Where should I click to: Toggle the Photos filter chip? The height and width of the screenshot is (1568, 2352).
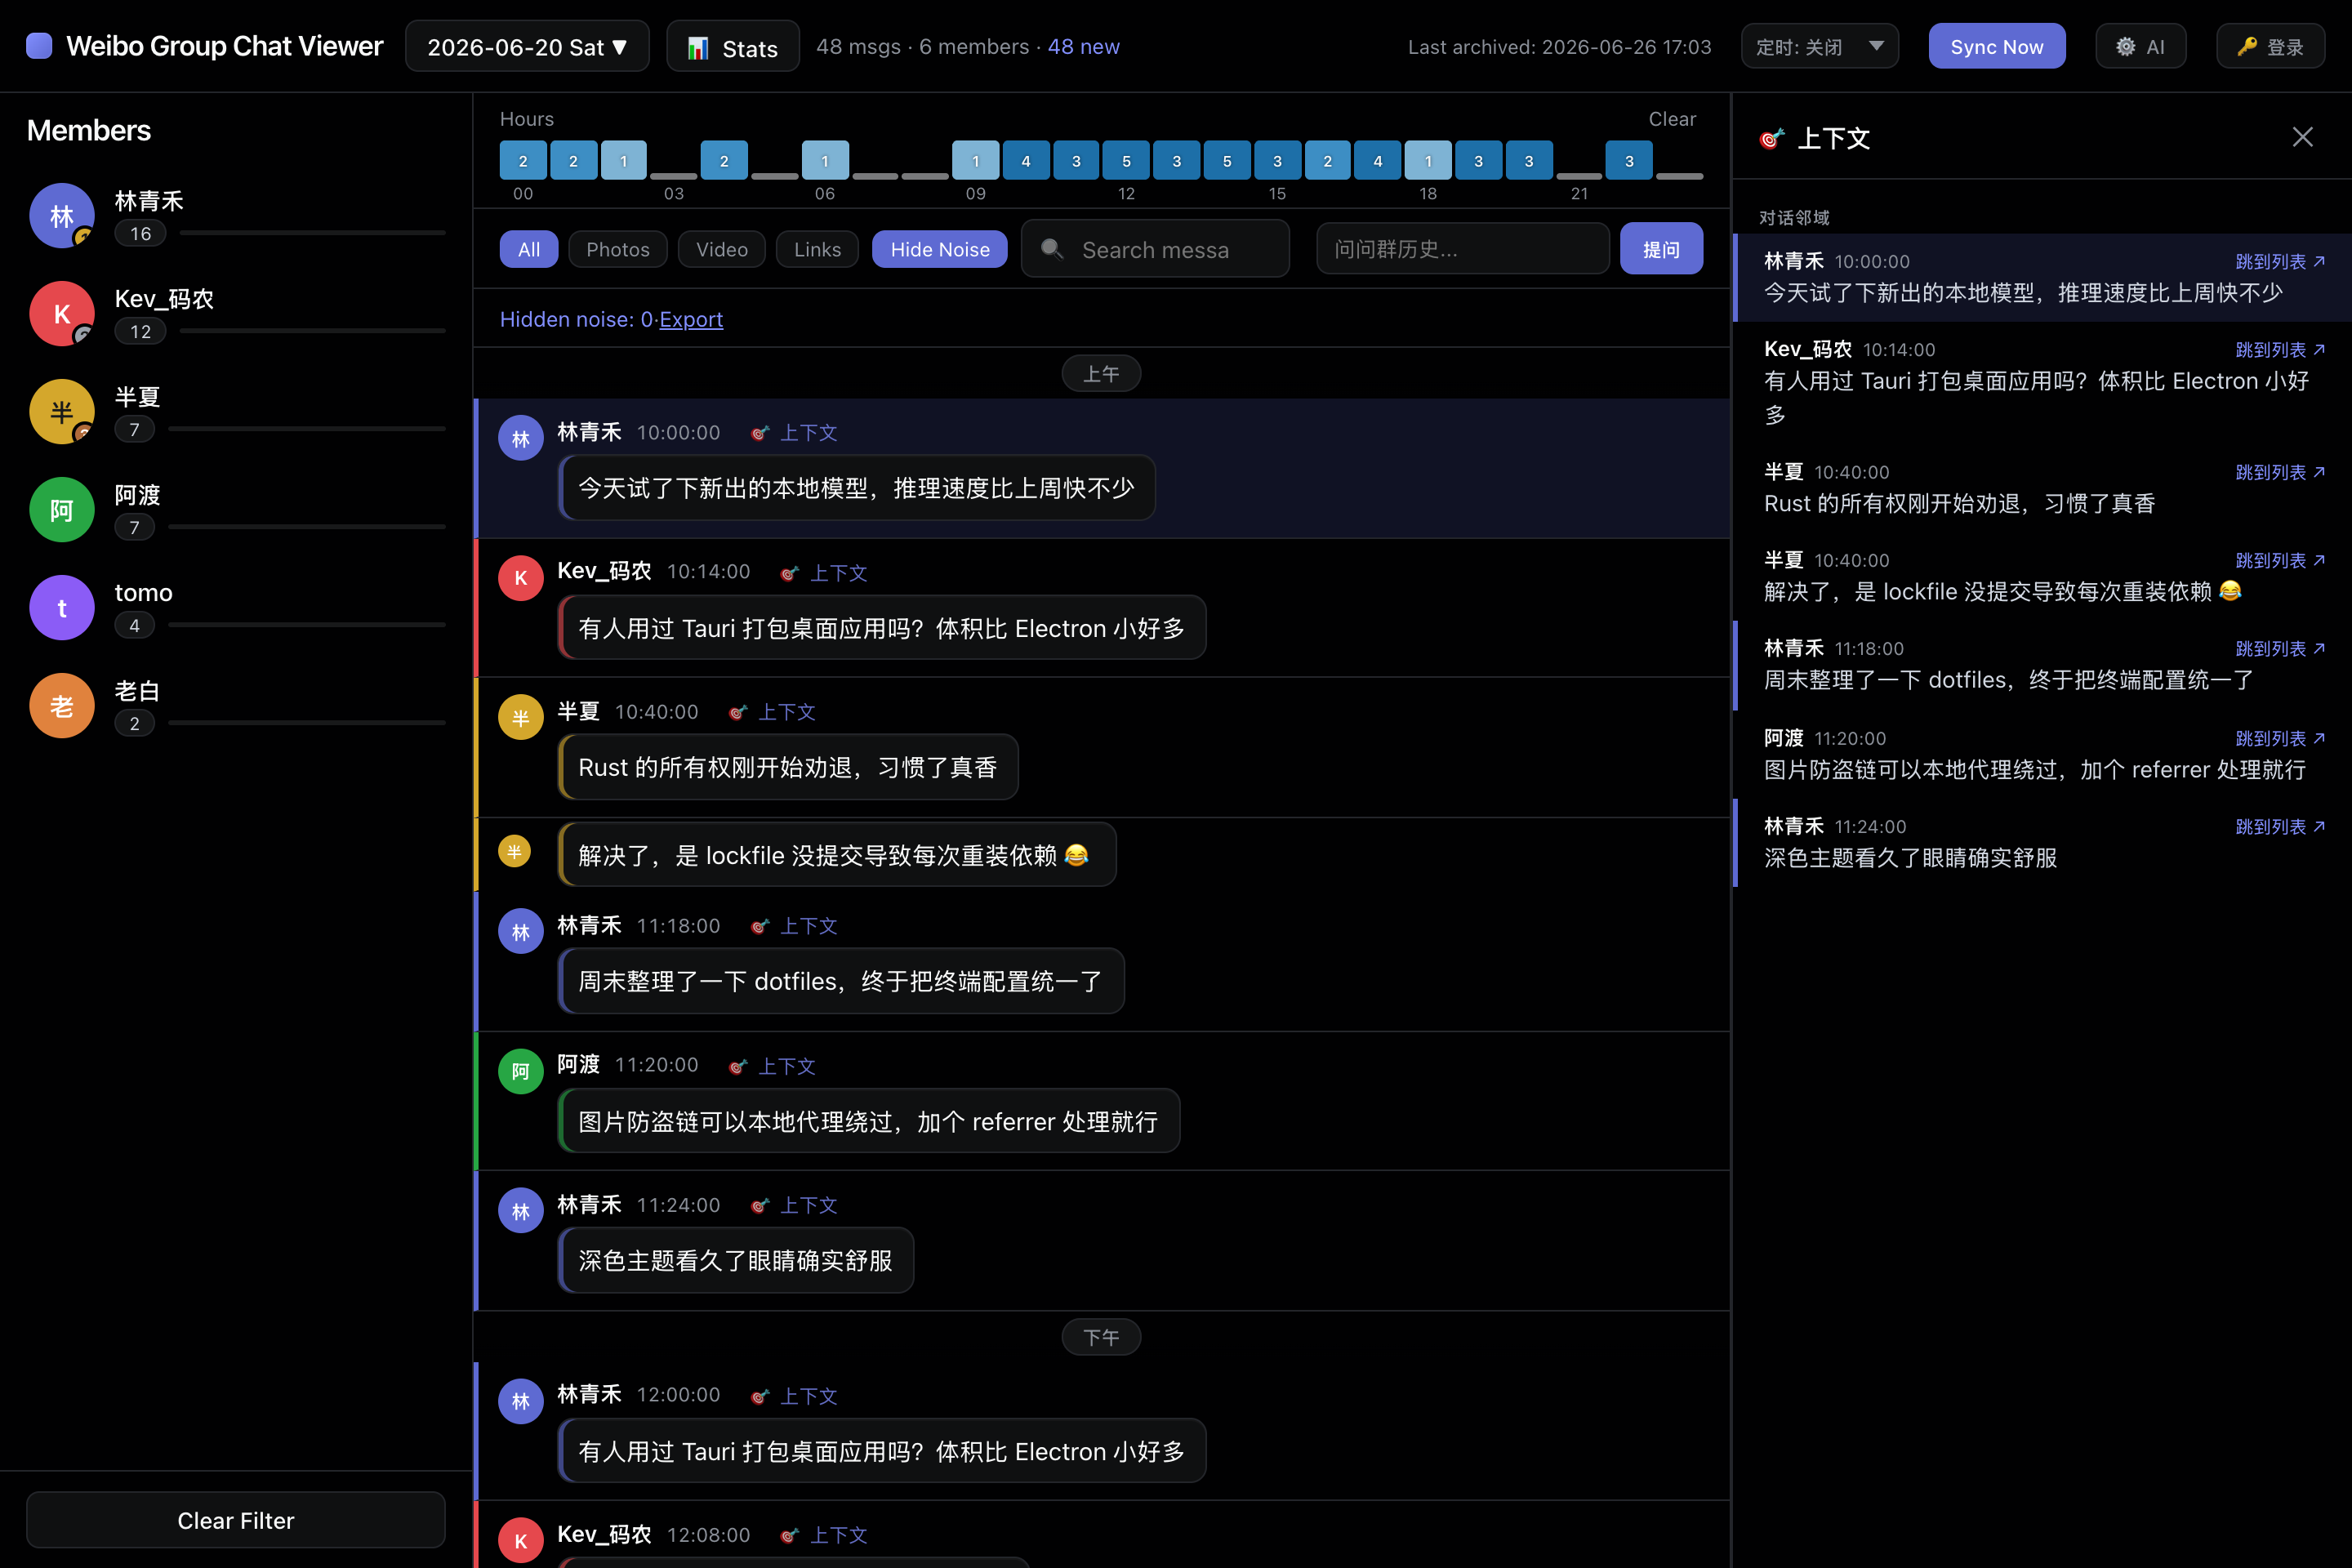618,249
